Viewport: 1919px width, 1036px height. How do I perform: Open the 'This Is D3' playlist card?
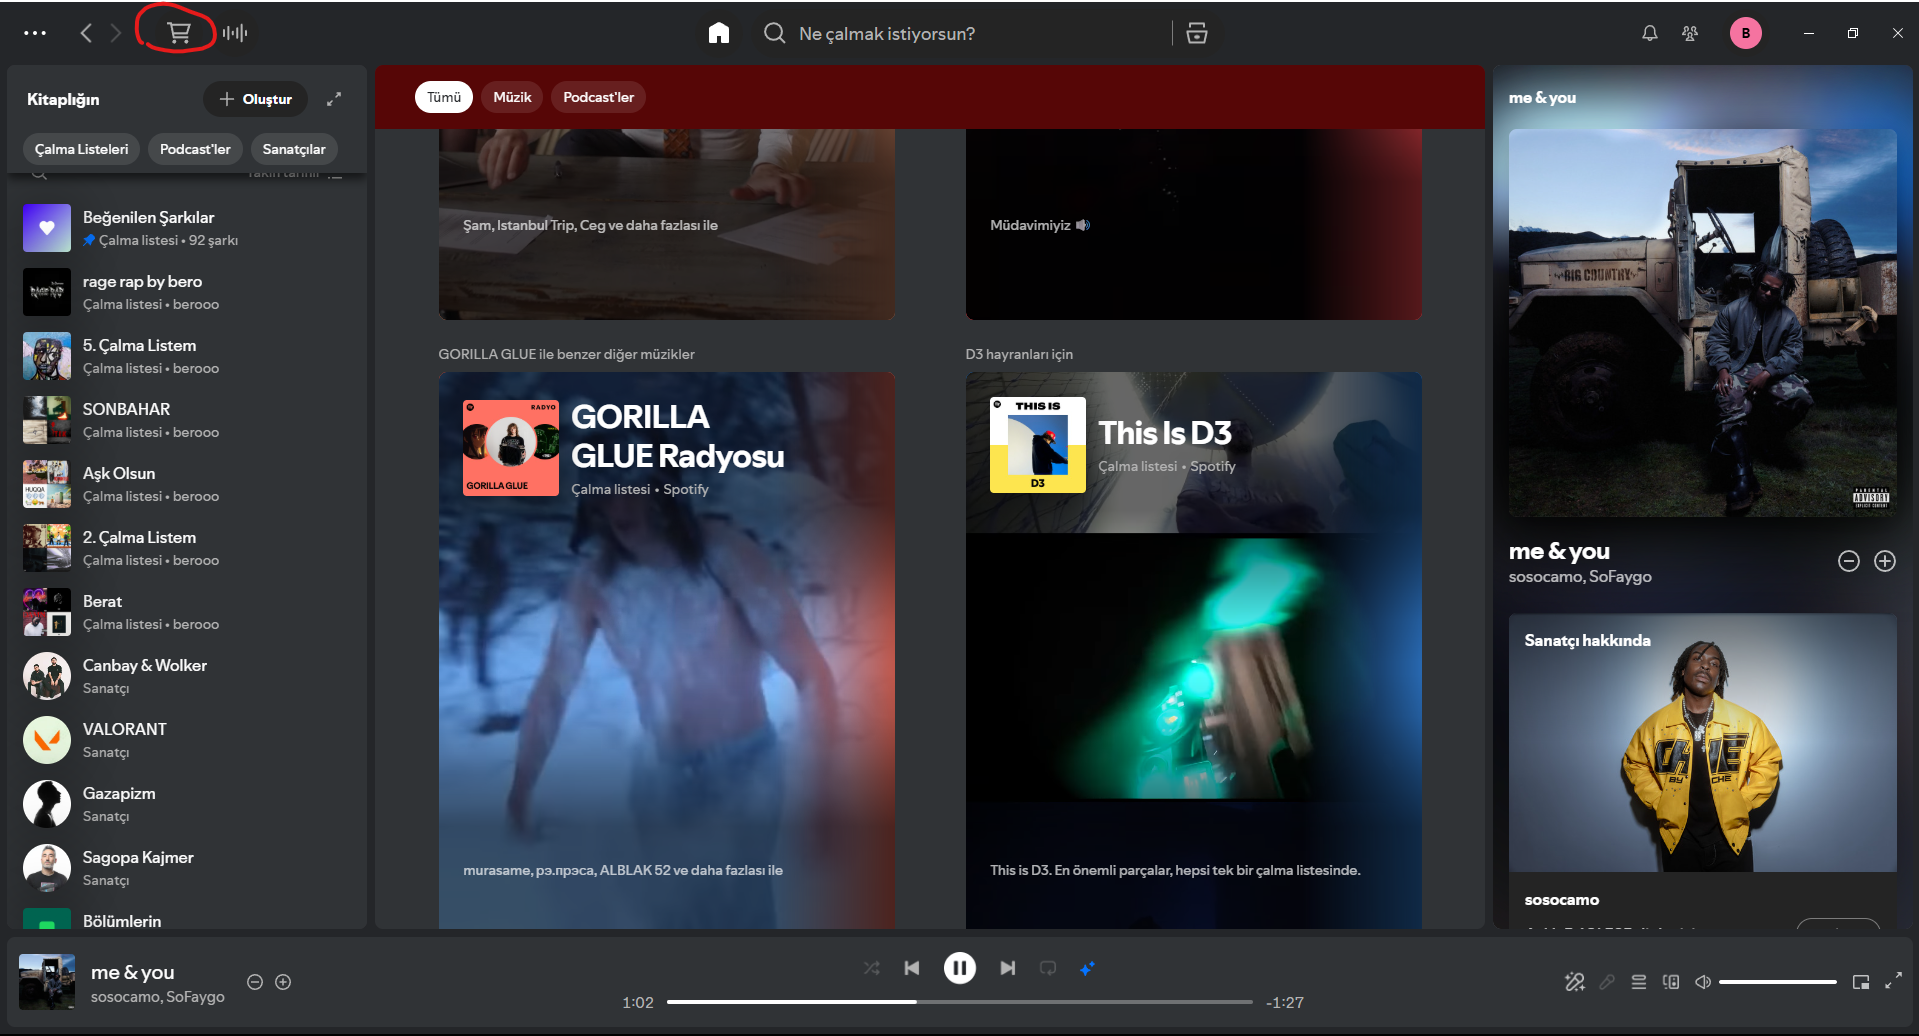[1193, 650]
